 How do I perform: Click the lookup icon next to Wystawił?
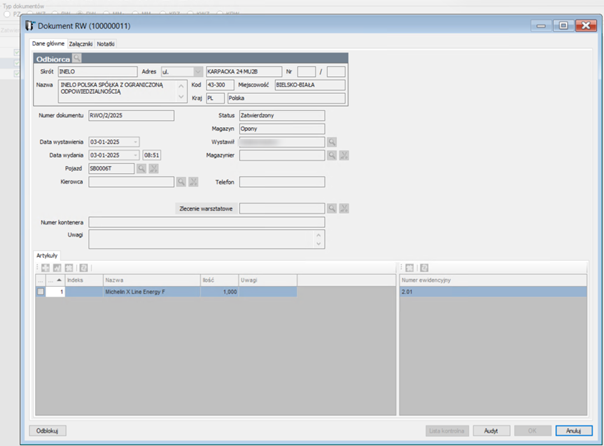click(x=331, y=143)
